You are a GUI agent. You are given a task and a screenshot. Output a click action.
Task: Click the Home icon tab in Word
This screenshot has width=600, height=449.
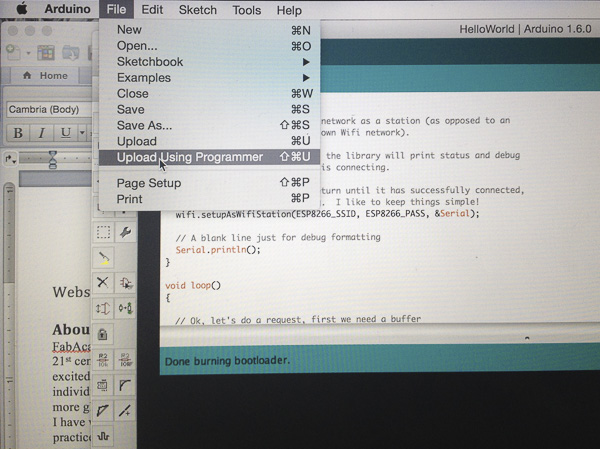pyautogui.click(x=45, y=75)
